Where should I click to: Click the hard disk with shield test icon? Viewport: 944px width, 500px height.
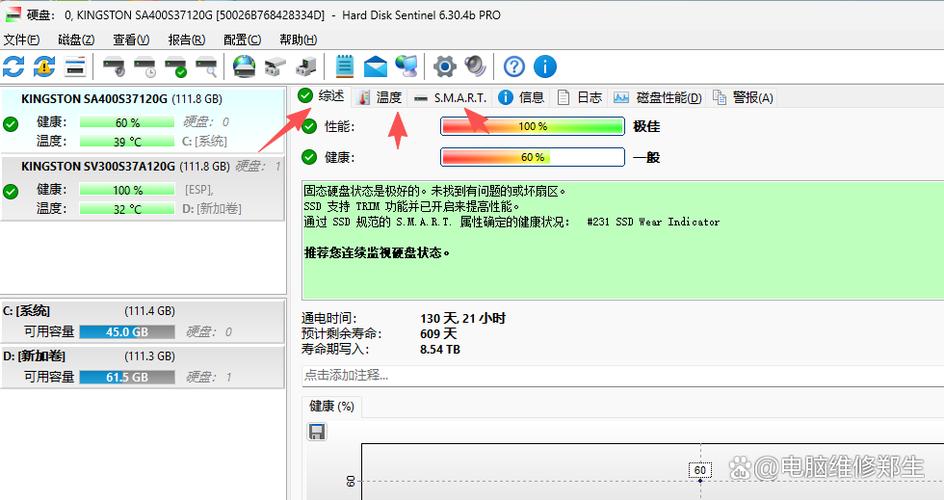(114, 66)
